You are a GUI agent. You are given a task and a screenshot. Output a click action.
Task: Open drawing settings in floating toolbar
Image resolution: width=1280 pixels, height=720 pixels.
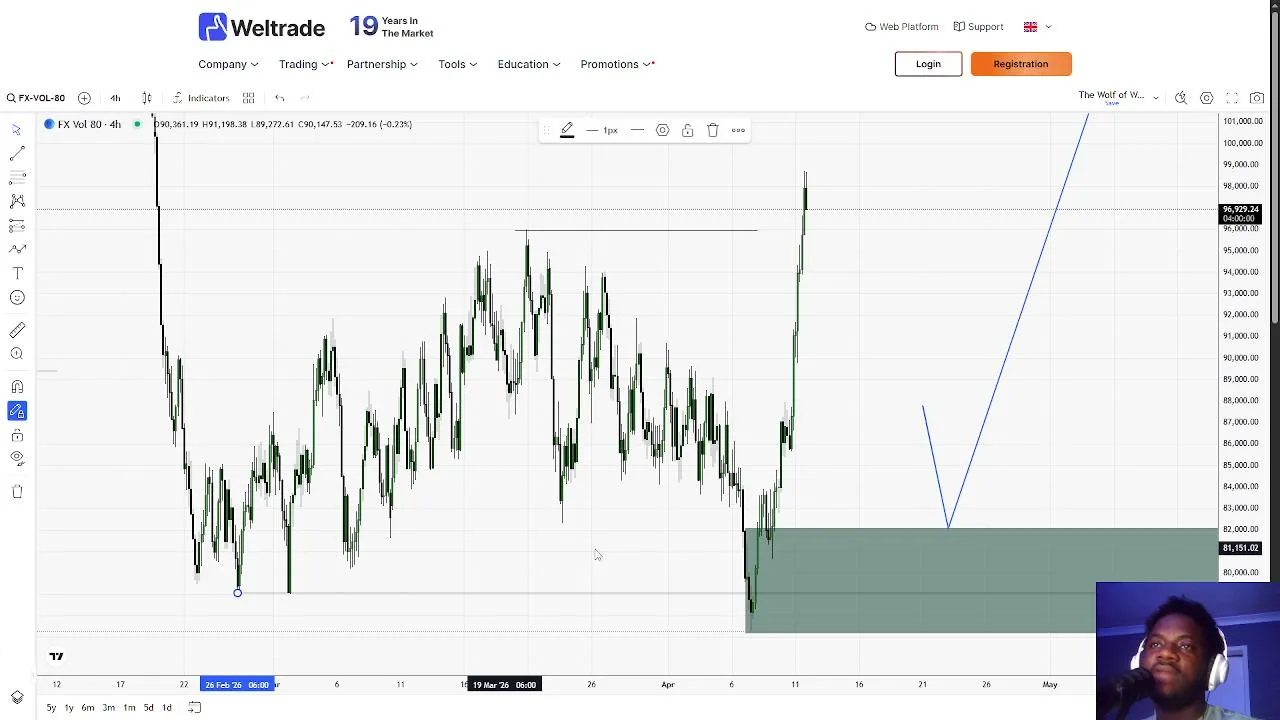(662, 130)
